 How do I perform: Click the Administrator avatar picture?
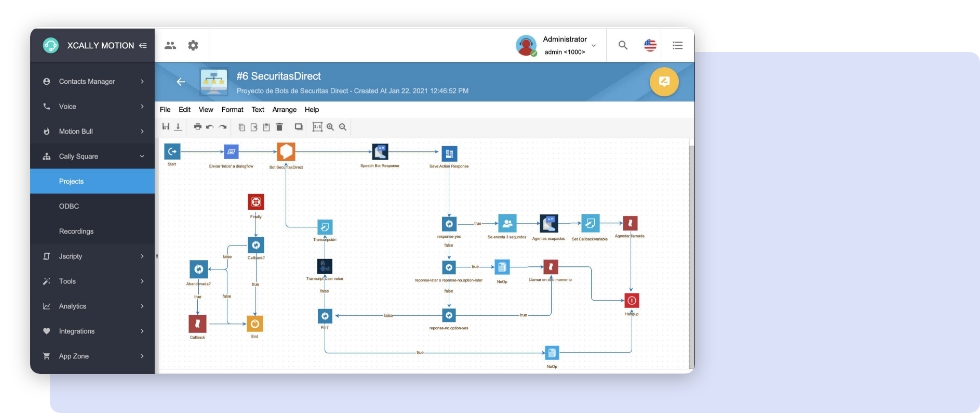tap(526, 45)
